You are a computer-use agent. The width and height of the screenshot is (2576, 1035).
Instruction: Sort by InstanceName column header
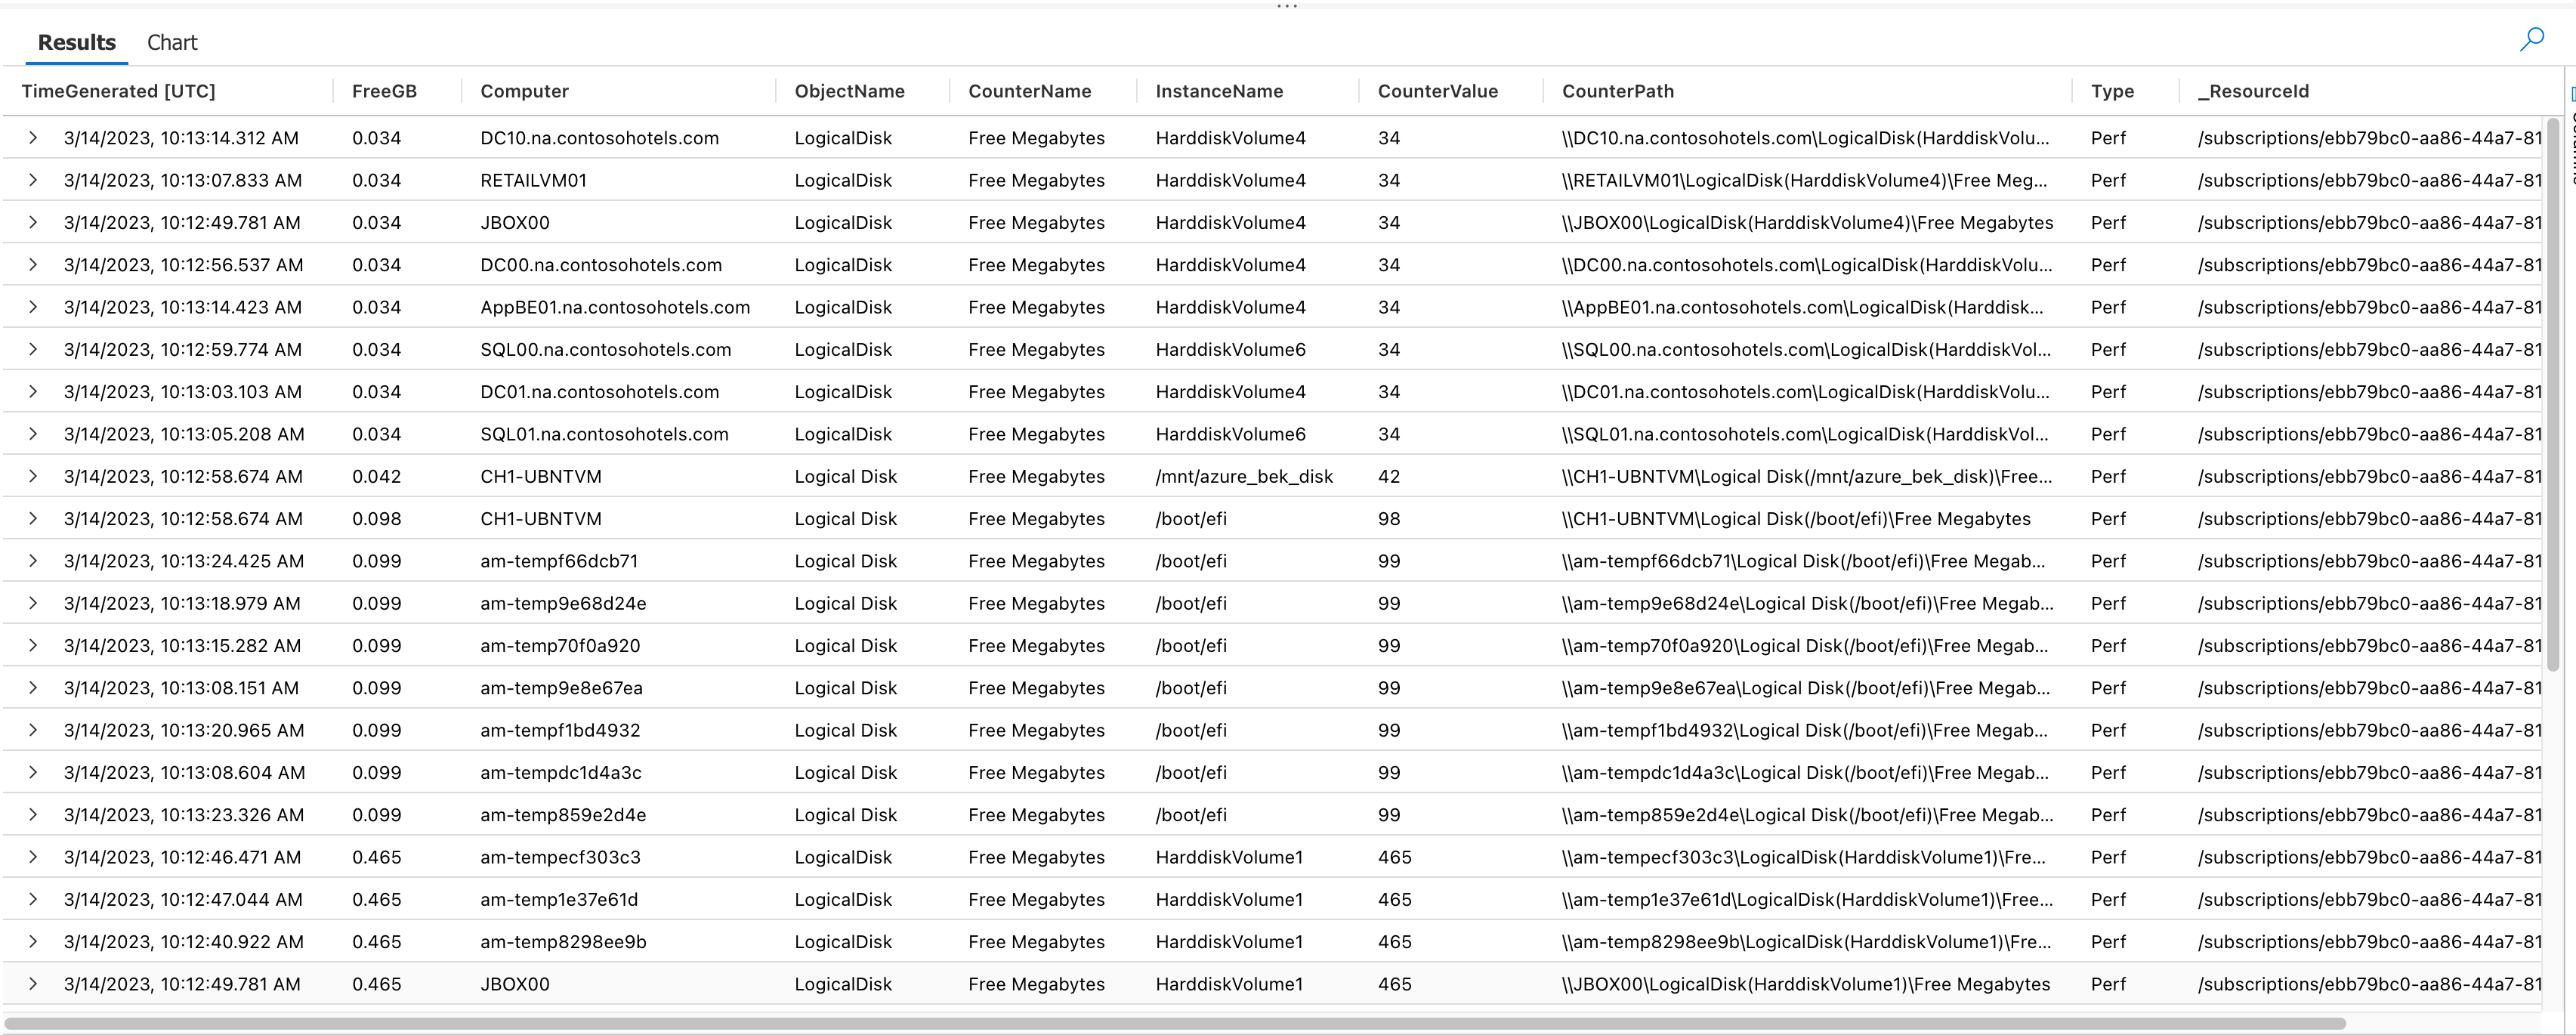(1219, 91)
